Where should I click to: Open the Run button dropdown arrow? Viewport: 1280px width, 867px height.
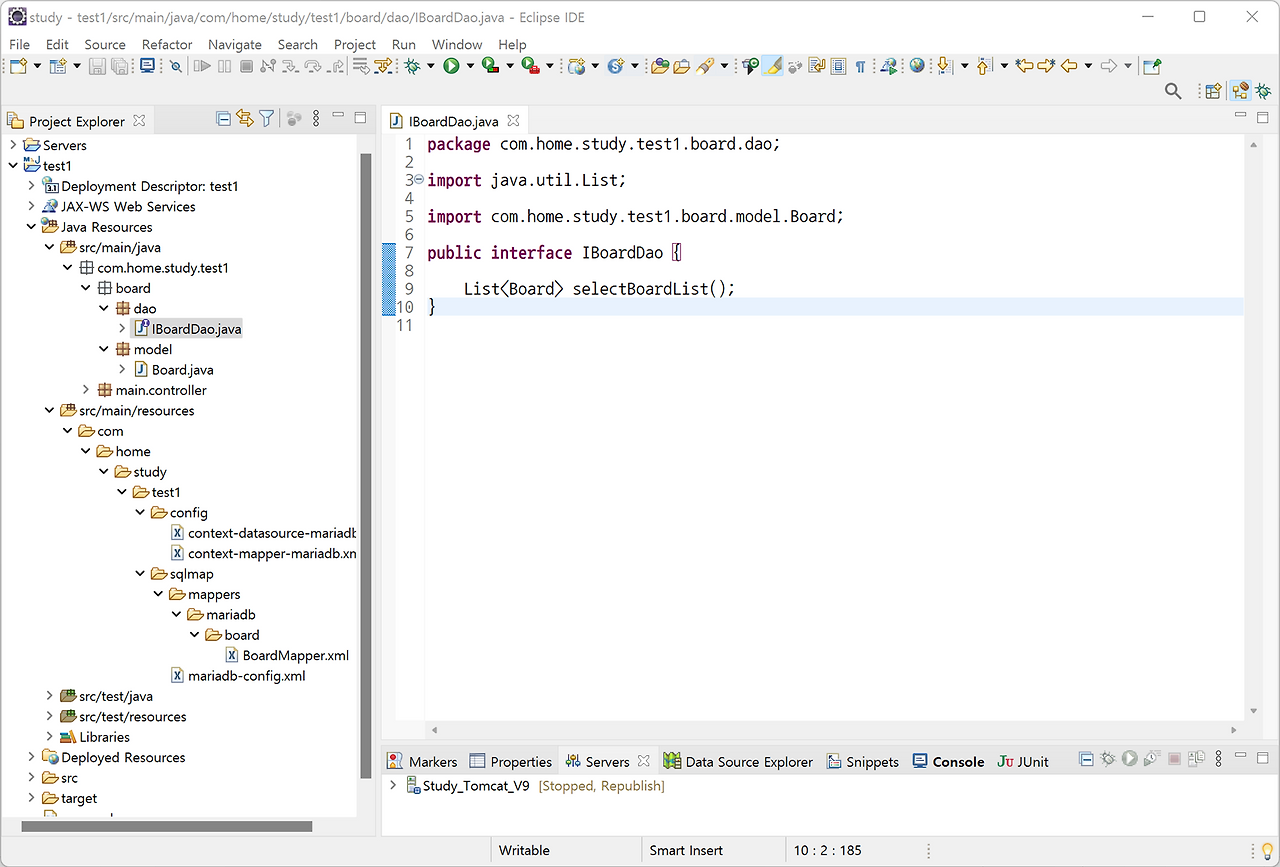(x=469, y=66)
